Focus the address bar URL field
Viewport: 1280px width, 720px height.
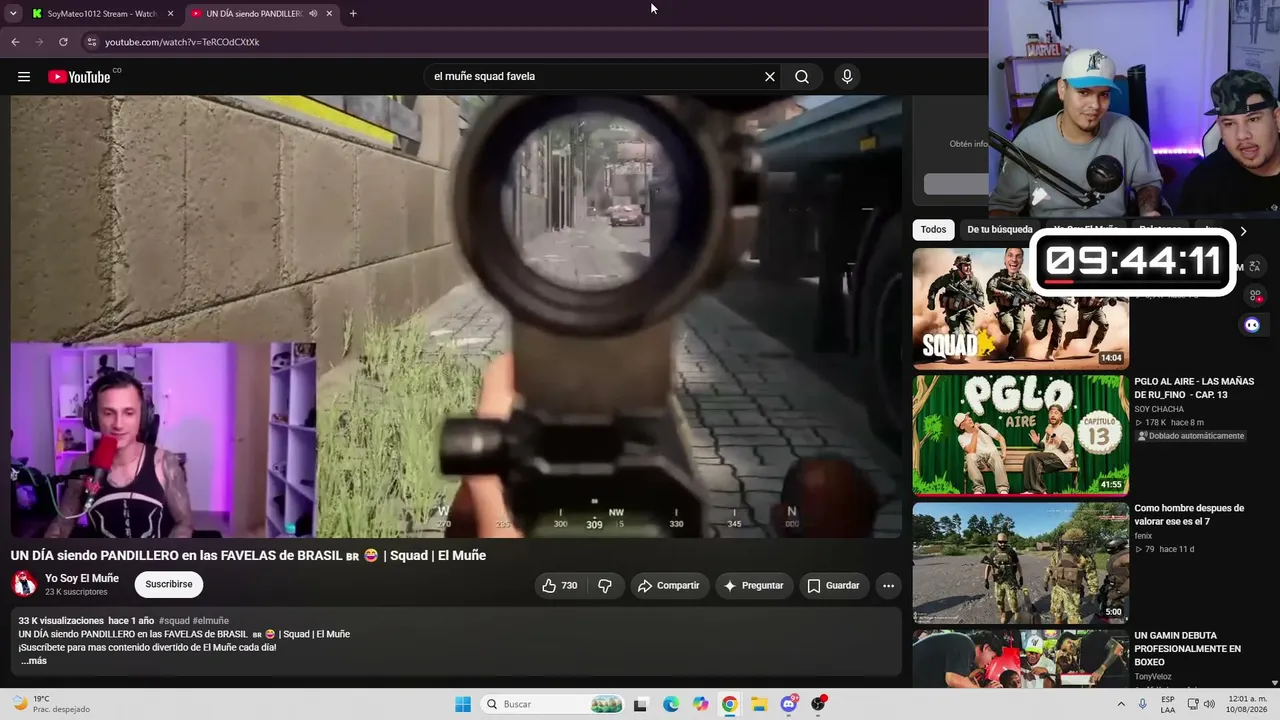click(530, 42)
